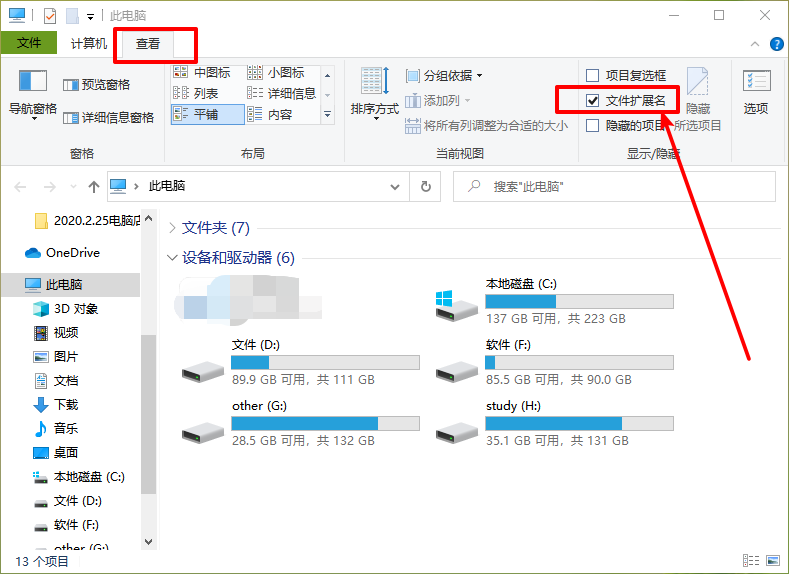Select Content (内容) layout
The image size is (789, 574).
coord(270,114)
